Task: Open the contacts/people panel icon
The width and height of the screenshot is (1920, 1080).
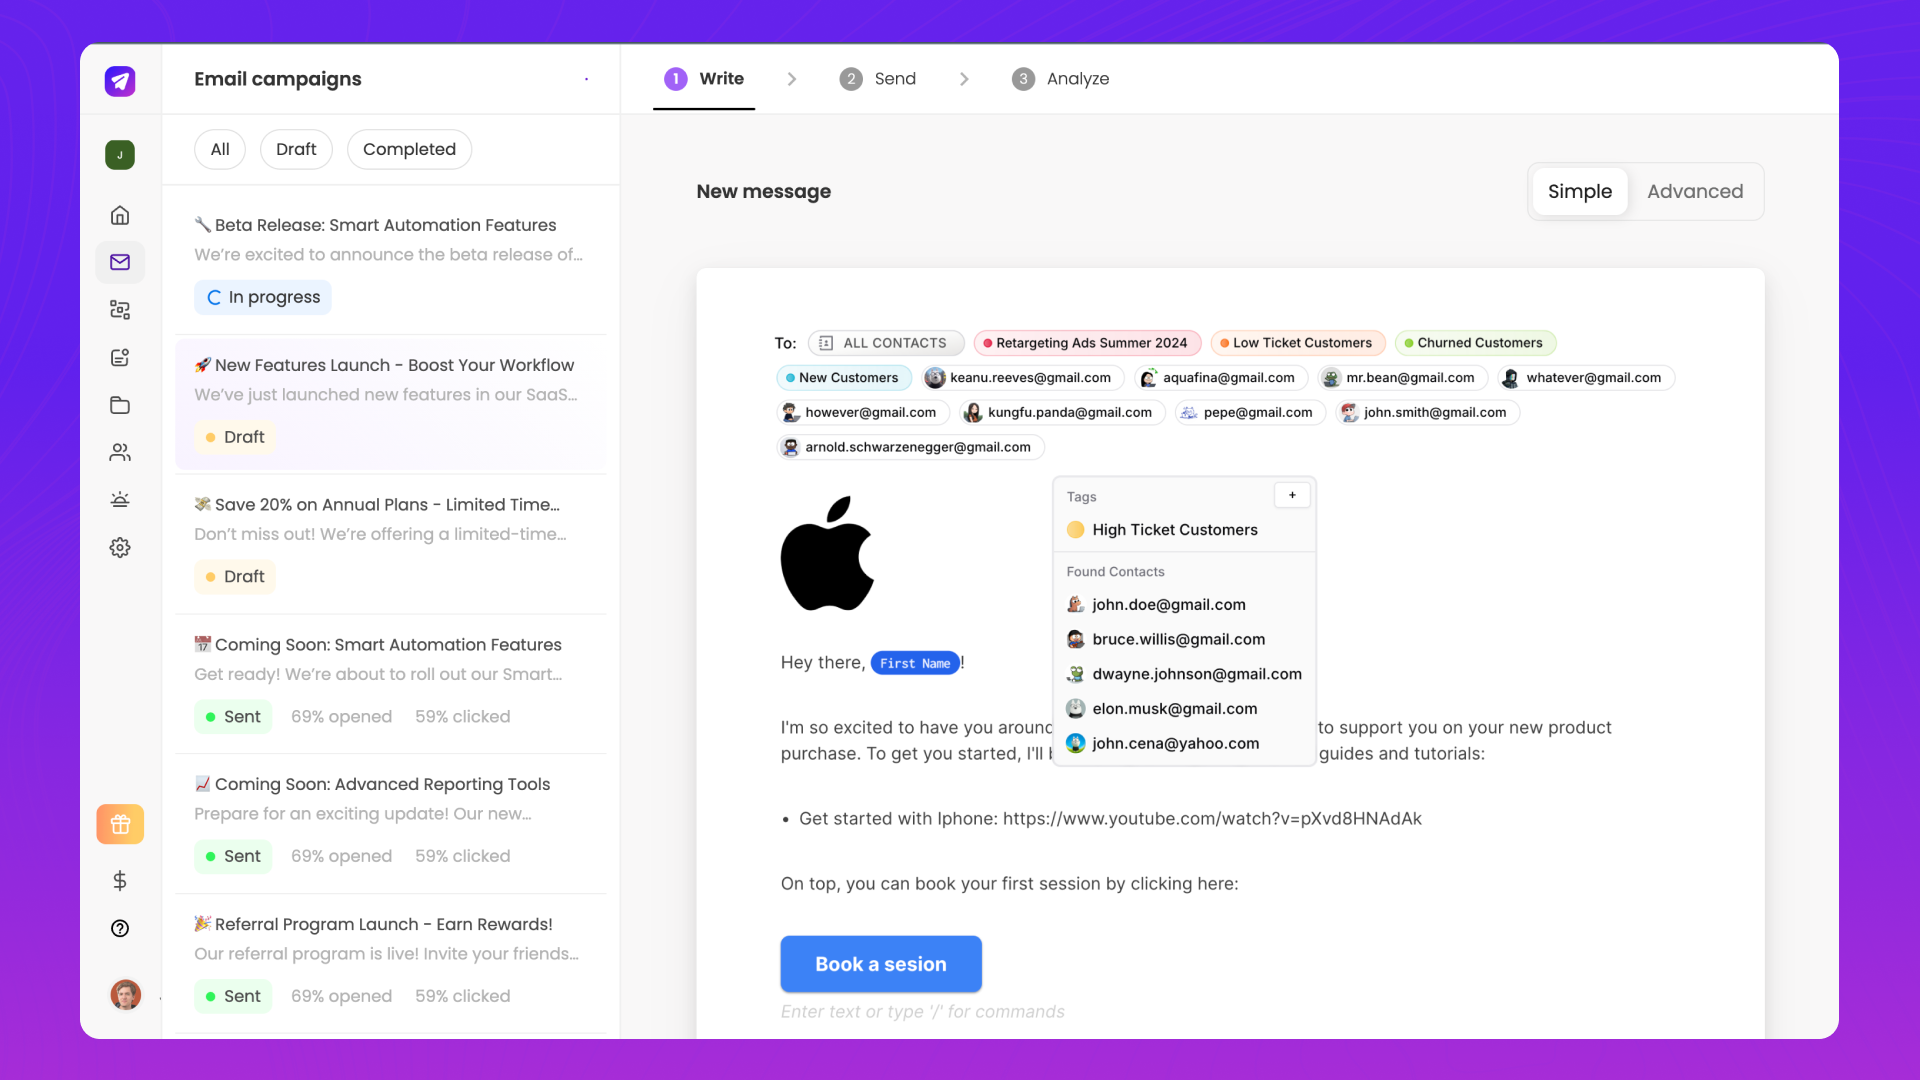Action: click(x=120, y=451)
